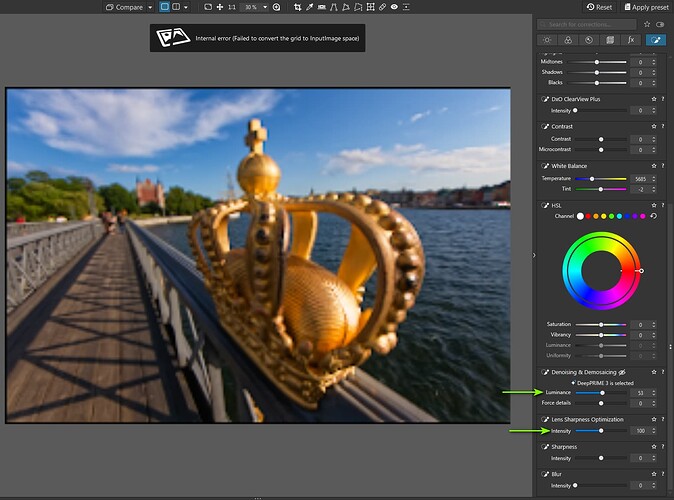The width and height of the screenshot is (674, 500).
Task: Select single image view mode icon
Action: (165, 7)
